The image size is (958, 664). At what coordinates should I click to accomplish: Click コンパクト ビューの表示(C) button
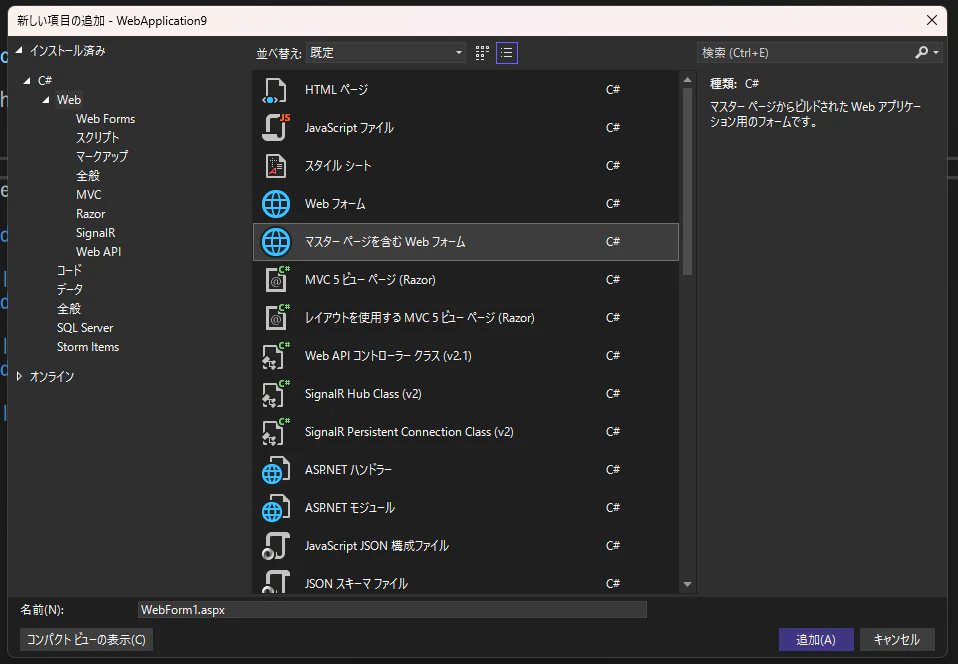[86, 640]
